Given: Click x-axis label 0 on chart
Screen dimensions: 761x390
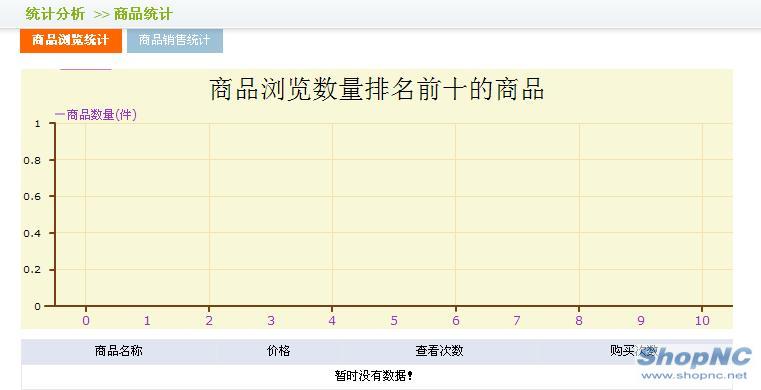Looking at the screenshot, I should 86,321.
